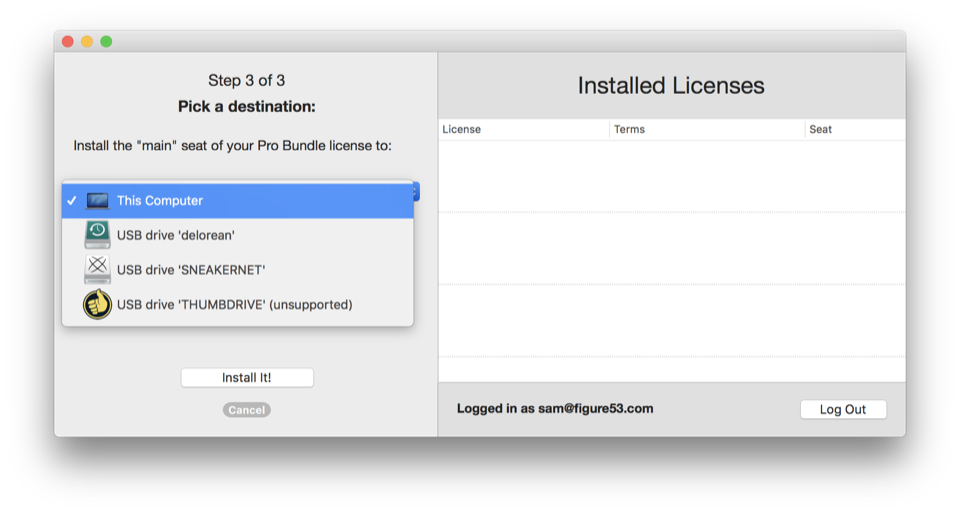The width and height of the screenshot is (960, 514).
Task: Select the unsupported 'THUMBDRIVE' USB drive entry
Action: [234, 304]
